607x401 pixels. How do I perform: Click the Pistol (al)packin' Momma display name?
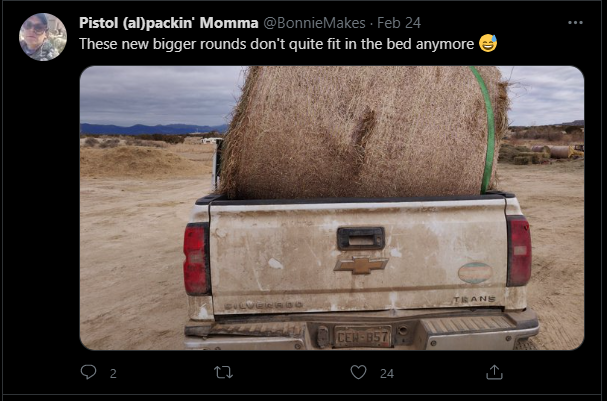pos(168,23)
